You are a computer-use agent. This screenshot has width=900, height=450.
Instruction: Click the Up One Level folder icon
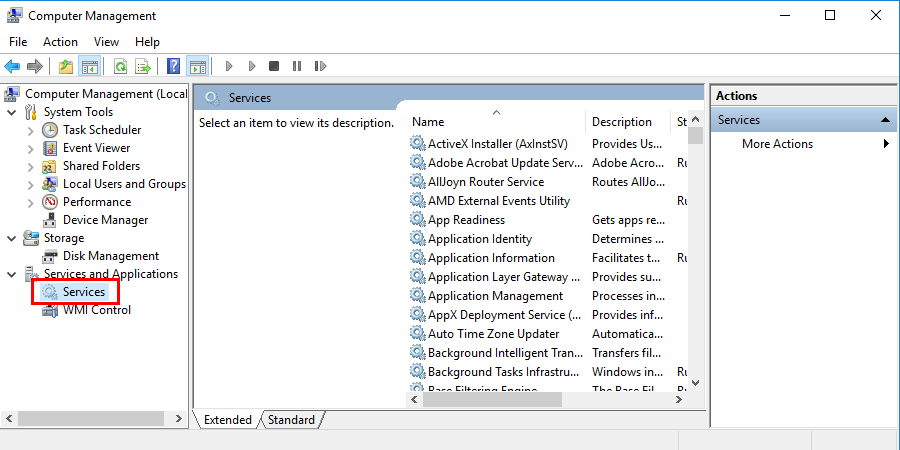point(66,67)
